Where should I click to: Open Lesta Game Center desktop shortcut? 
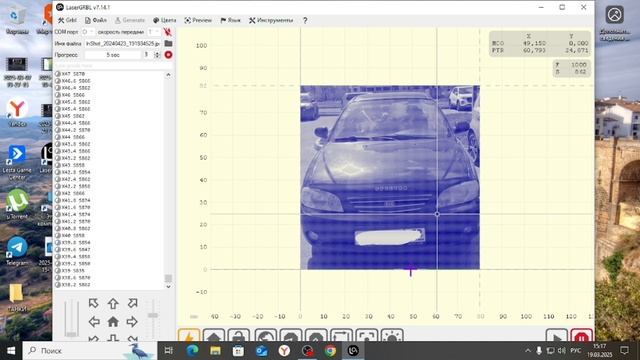(17, 162)
